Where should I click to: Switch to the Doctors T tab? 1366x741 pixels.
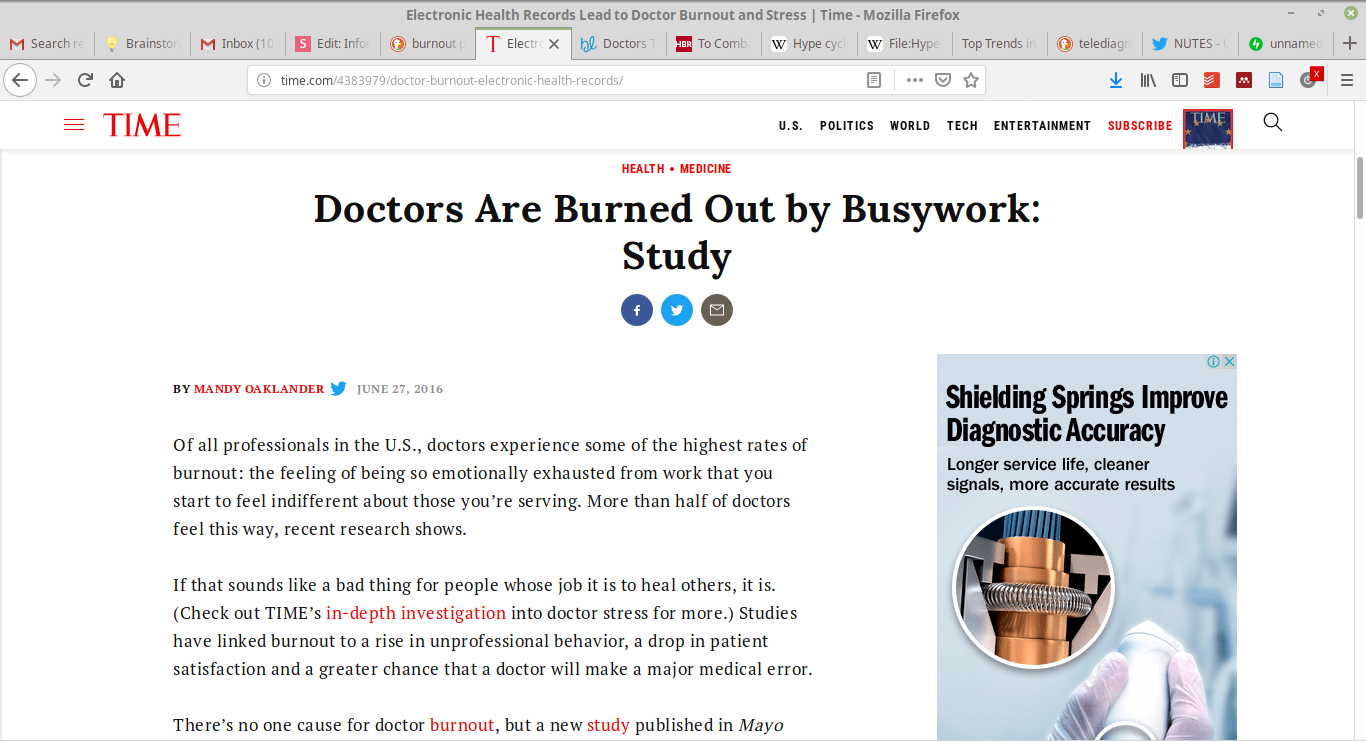point(620,43)
